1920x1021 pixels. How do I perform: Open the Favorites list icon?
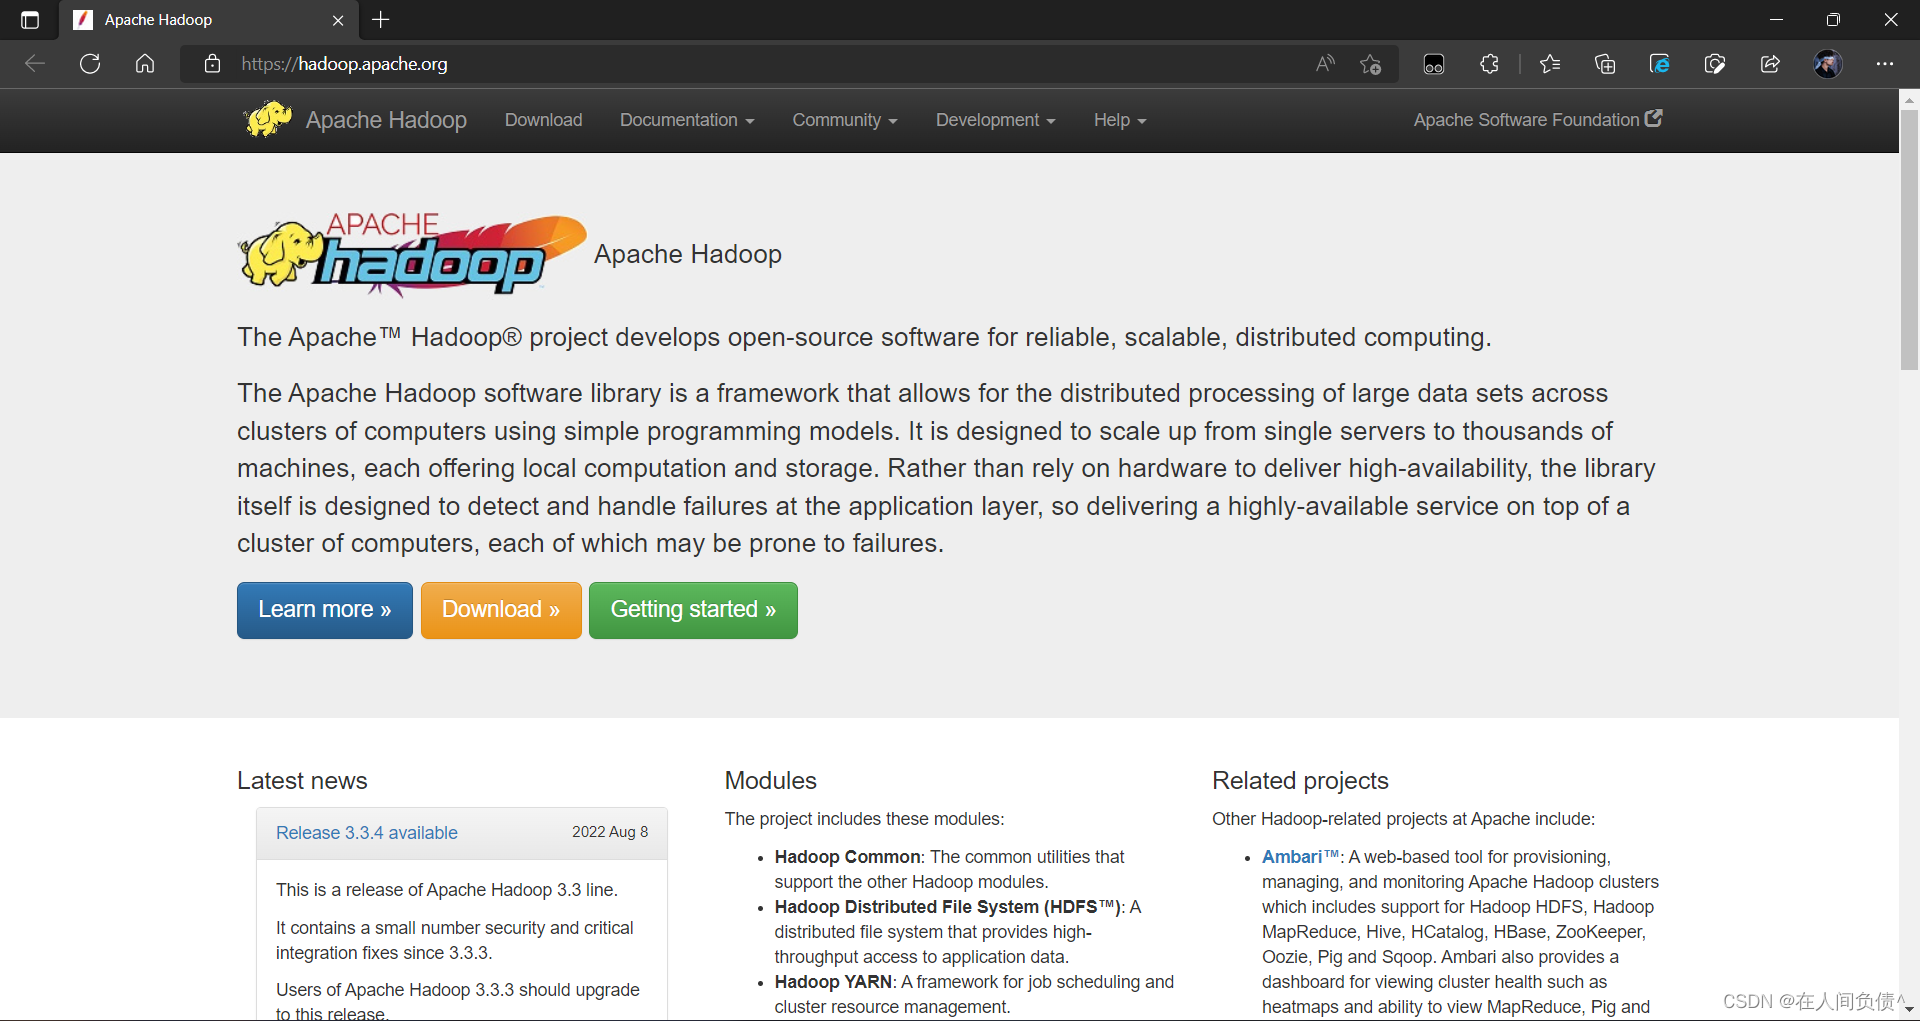pos(1550,64)
